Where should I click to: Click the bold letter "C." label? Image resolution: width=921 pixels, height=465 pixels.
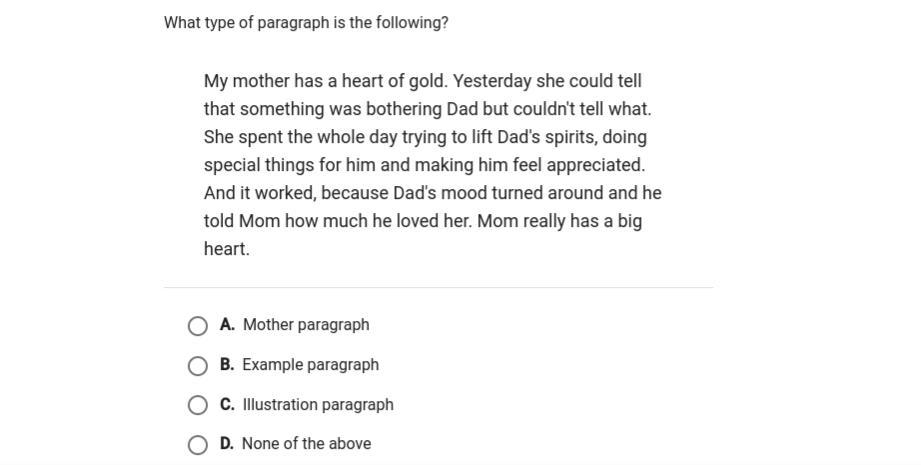tap(227, 405)
